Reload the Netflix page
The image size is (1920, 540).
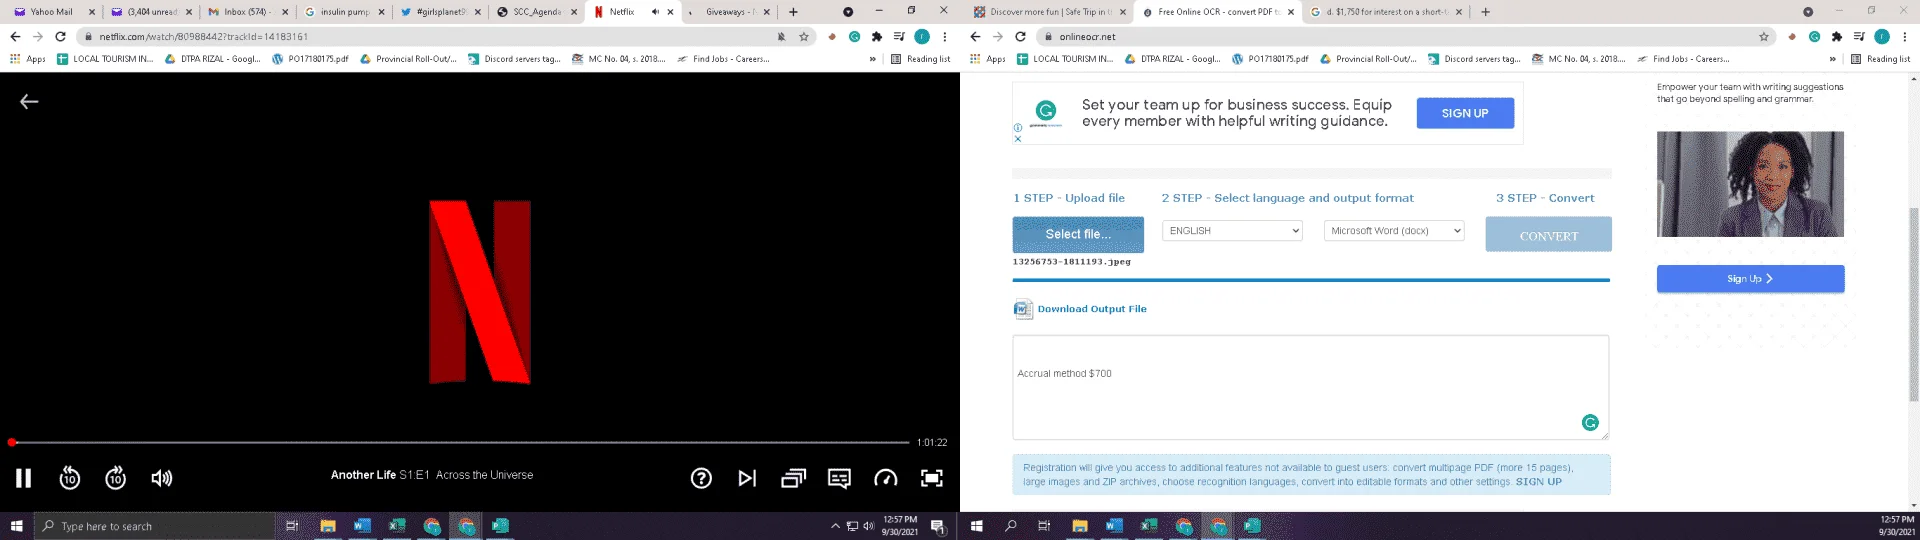click(60, 36)
